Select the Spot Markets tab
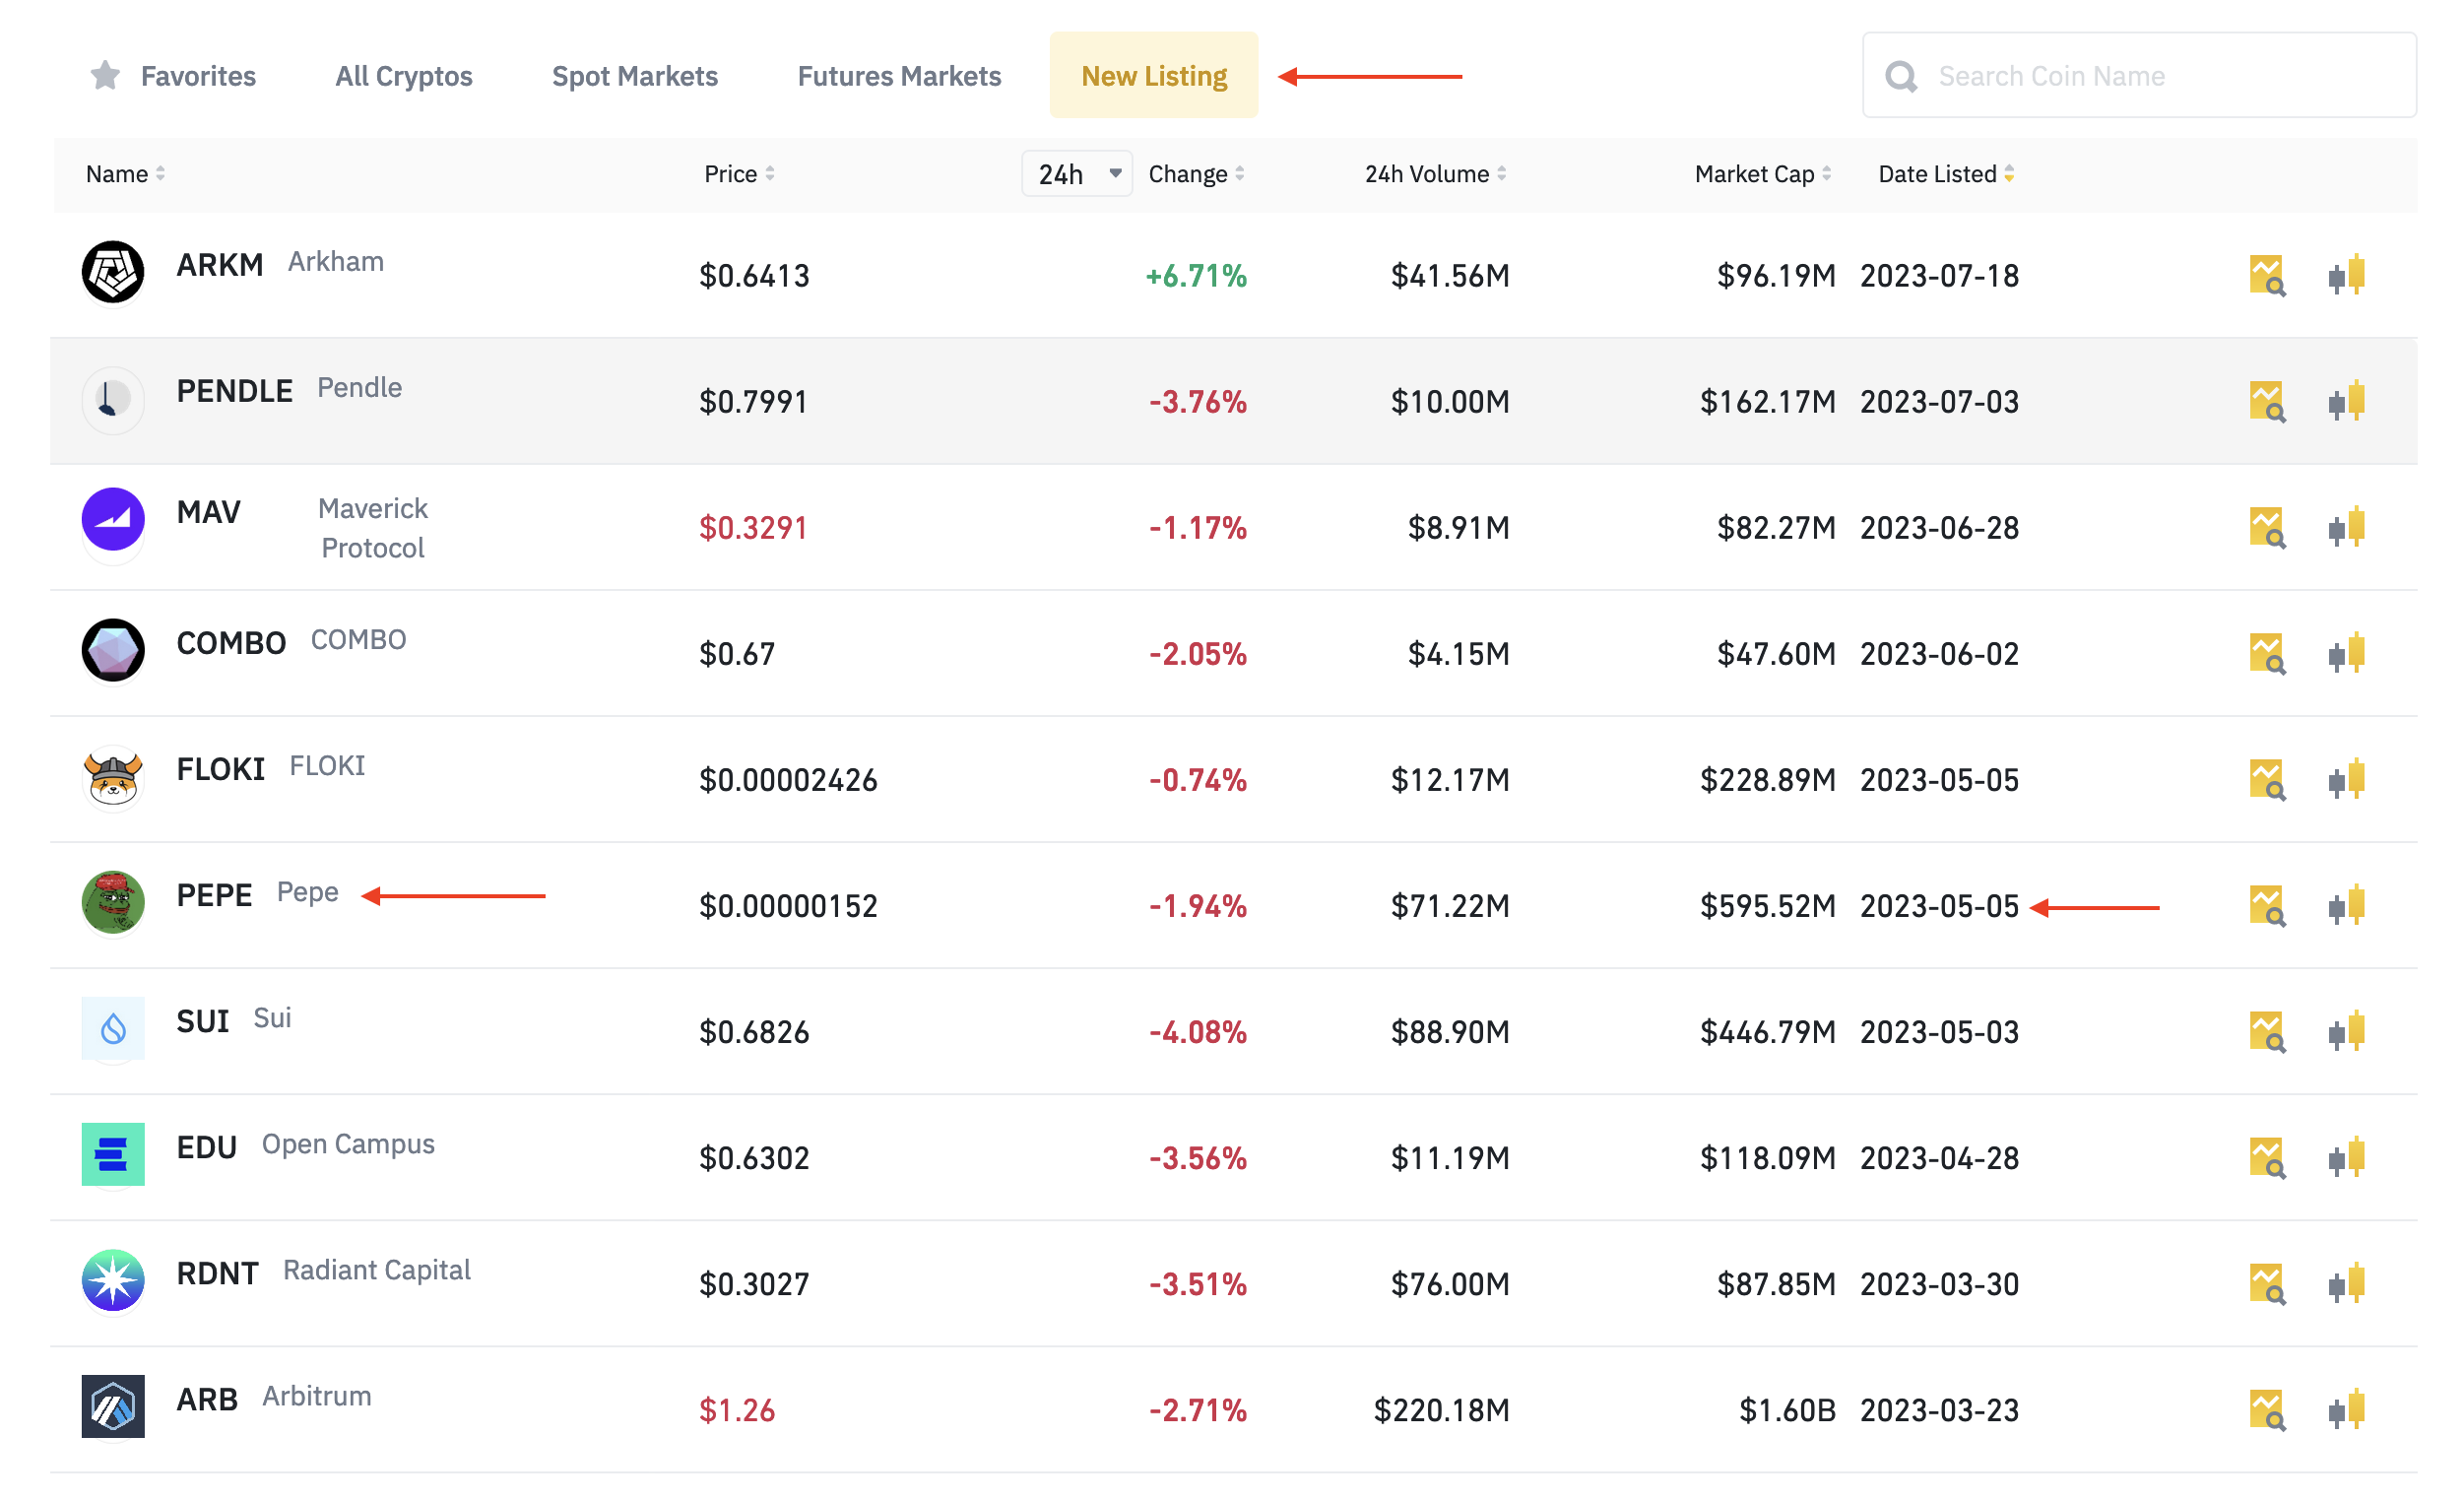The width and height of the screenshot is (2464, 1501). click(633, 74)
